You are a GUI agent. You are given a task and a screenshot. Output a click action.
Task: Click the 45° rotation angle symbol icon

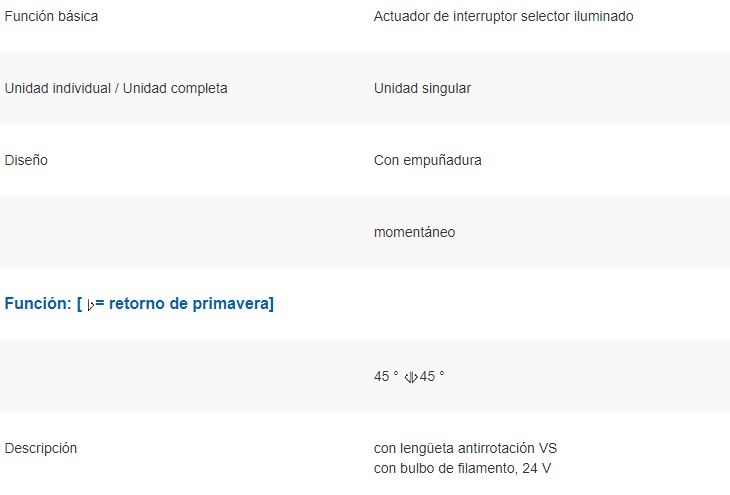point(411,377)
